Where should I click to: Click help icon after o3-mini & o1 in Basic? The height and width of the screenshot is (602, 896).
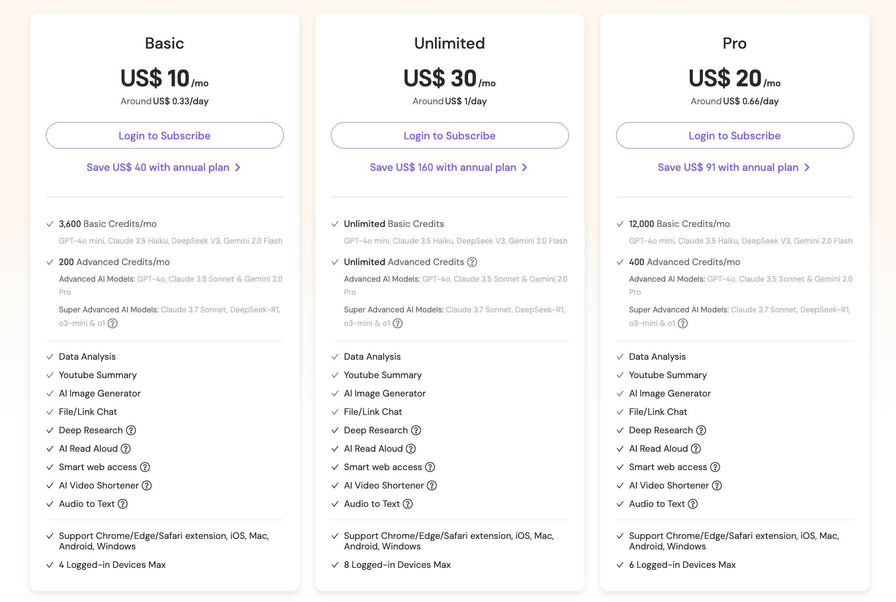113,323
